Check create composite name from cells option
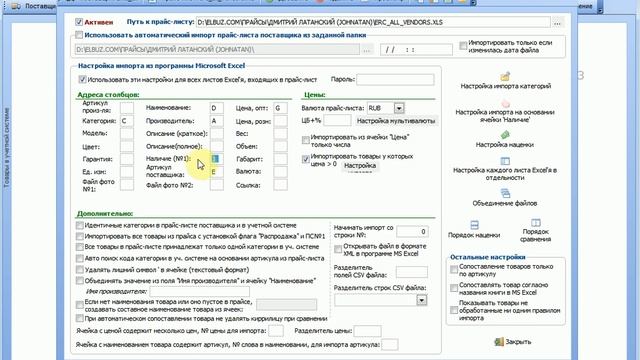640x360 pixels. 80,305
